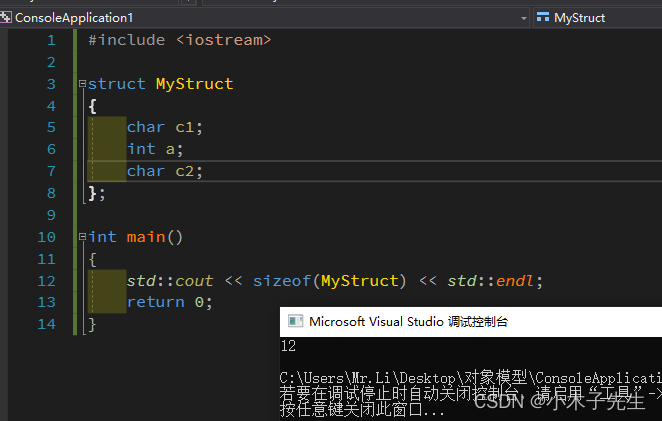This screenshot has width=662, height=421.
Task: Click the console output value 12
Action: pos(288,346)
